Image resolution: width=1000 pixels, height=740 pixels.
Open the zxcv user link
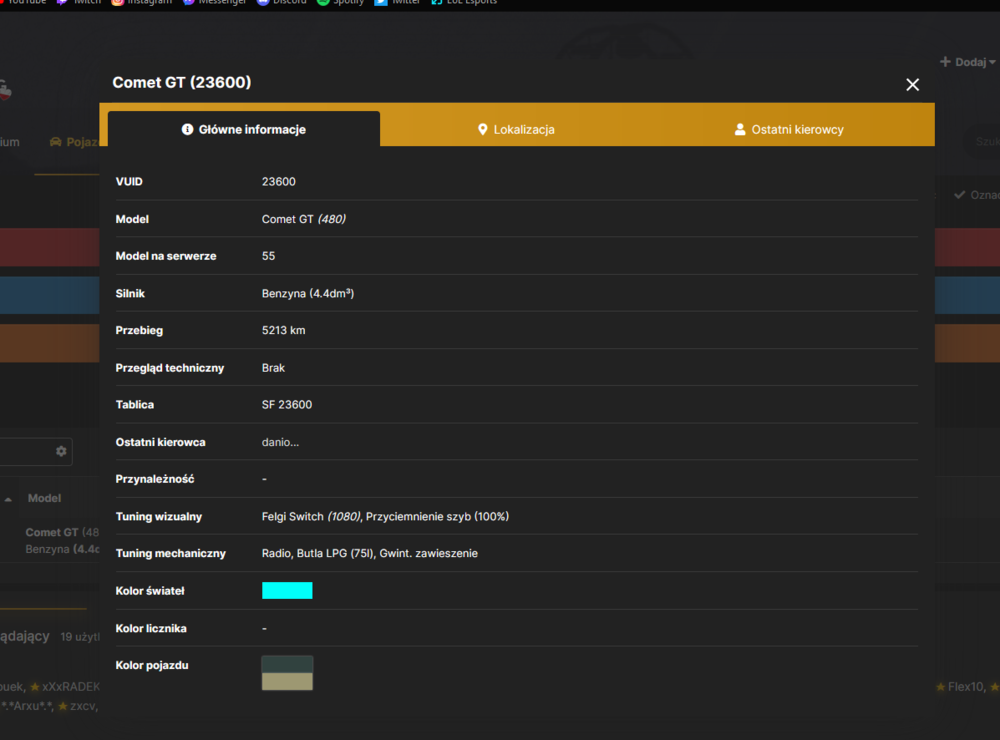click(x=82, y=706)
